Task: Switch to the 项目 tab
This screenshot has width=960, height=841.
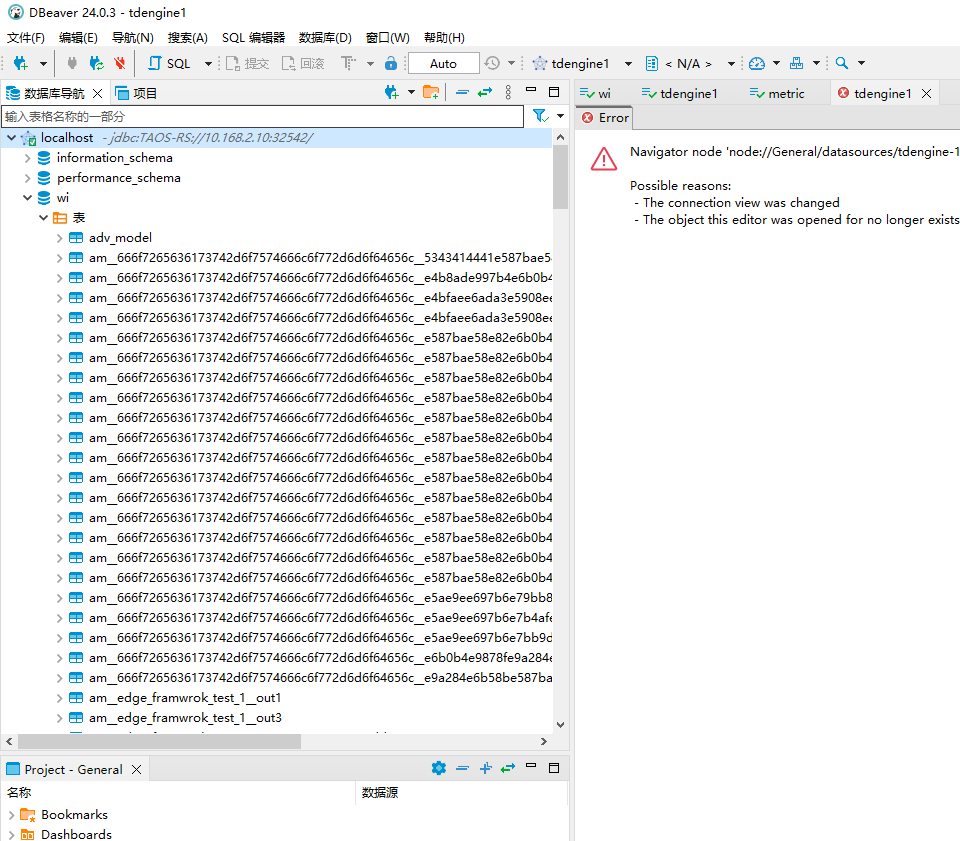Action: (x=137, y=93)
